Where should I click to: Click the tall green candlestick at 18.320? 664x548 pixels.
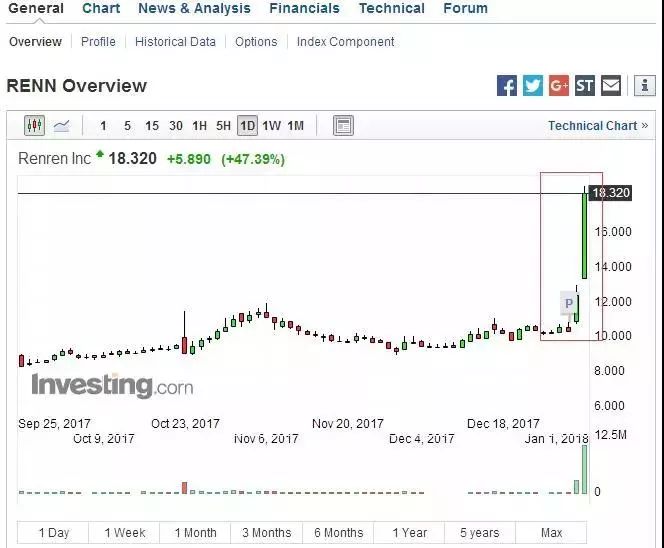coord(584,235)
